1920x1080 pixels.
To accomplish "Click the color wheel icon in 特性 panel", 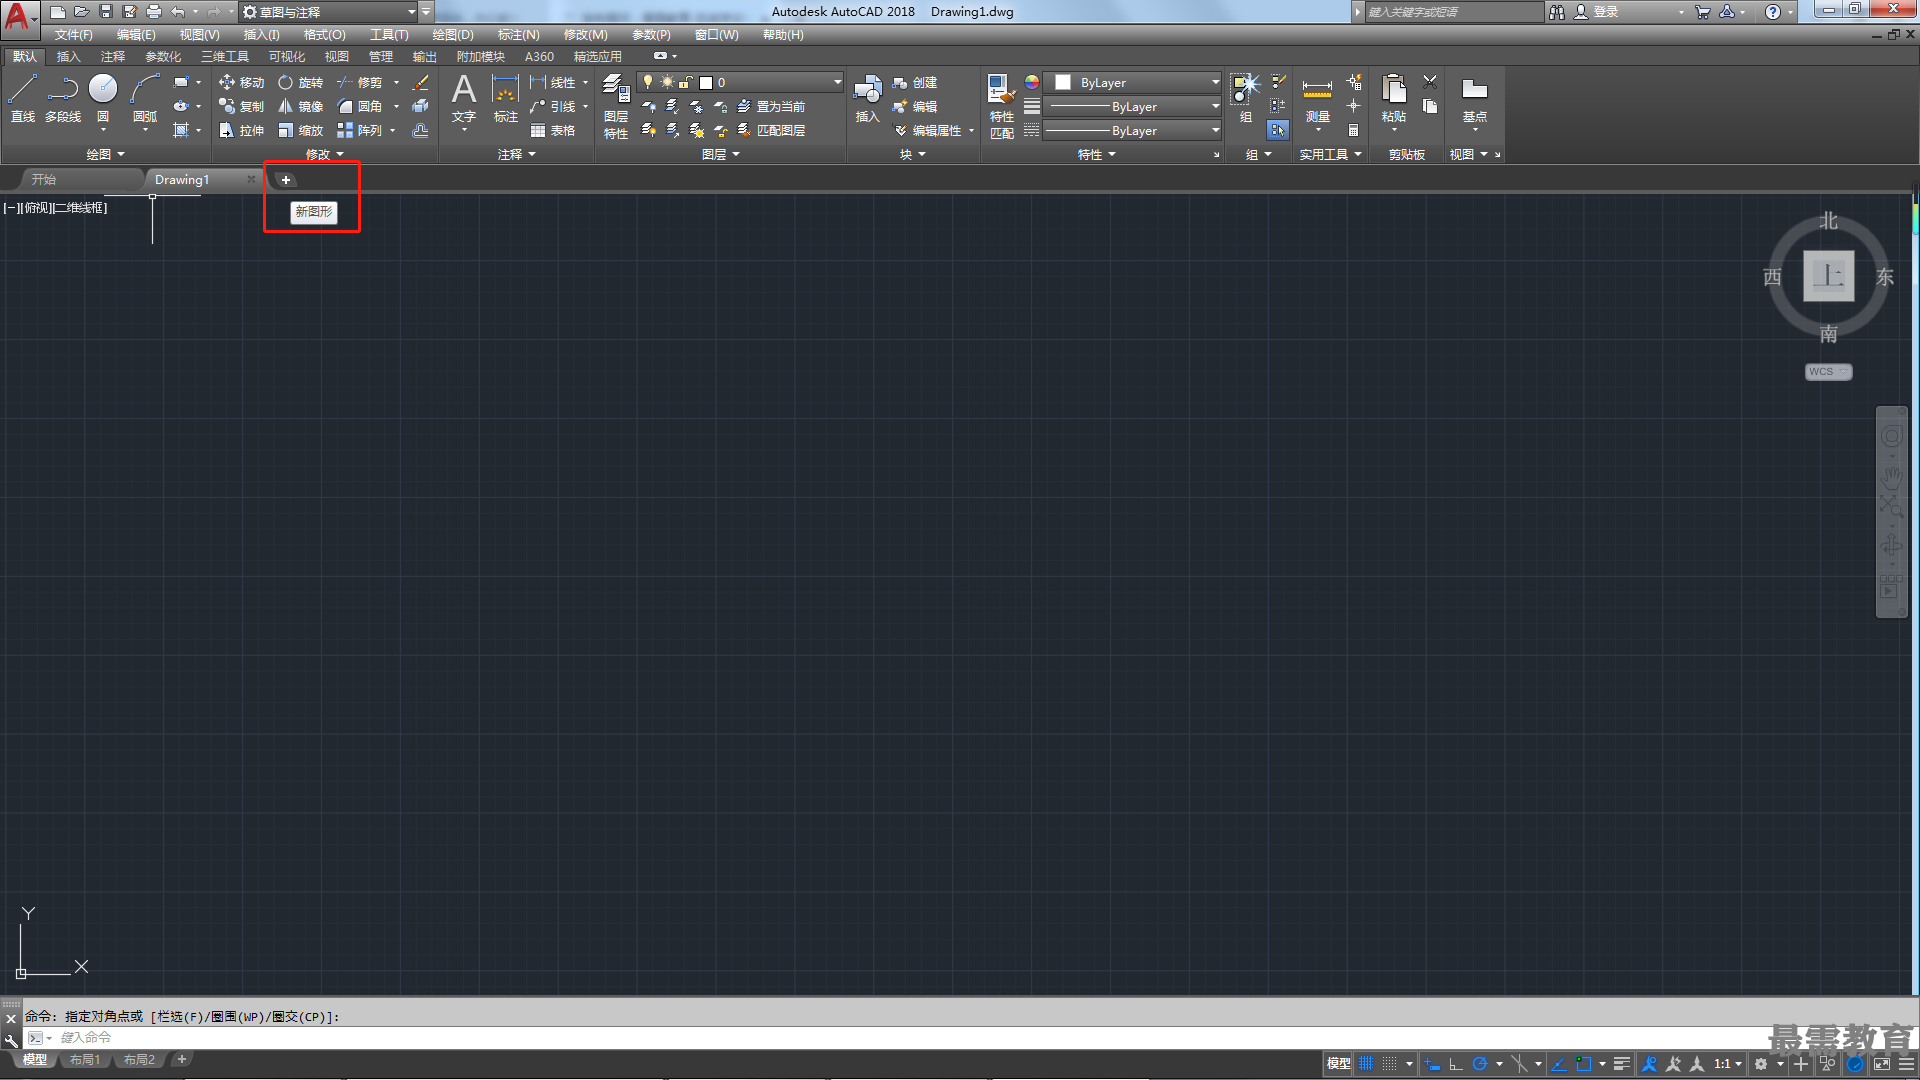I will pos(1032,82).
